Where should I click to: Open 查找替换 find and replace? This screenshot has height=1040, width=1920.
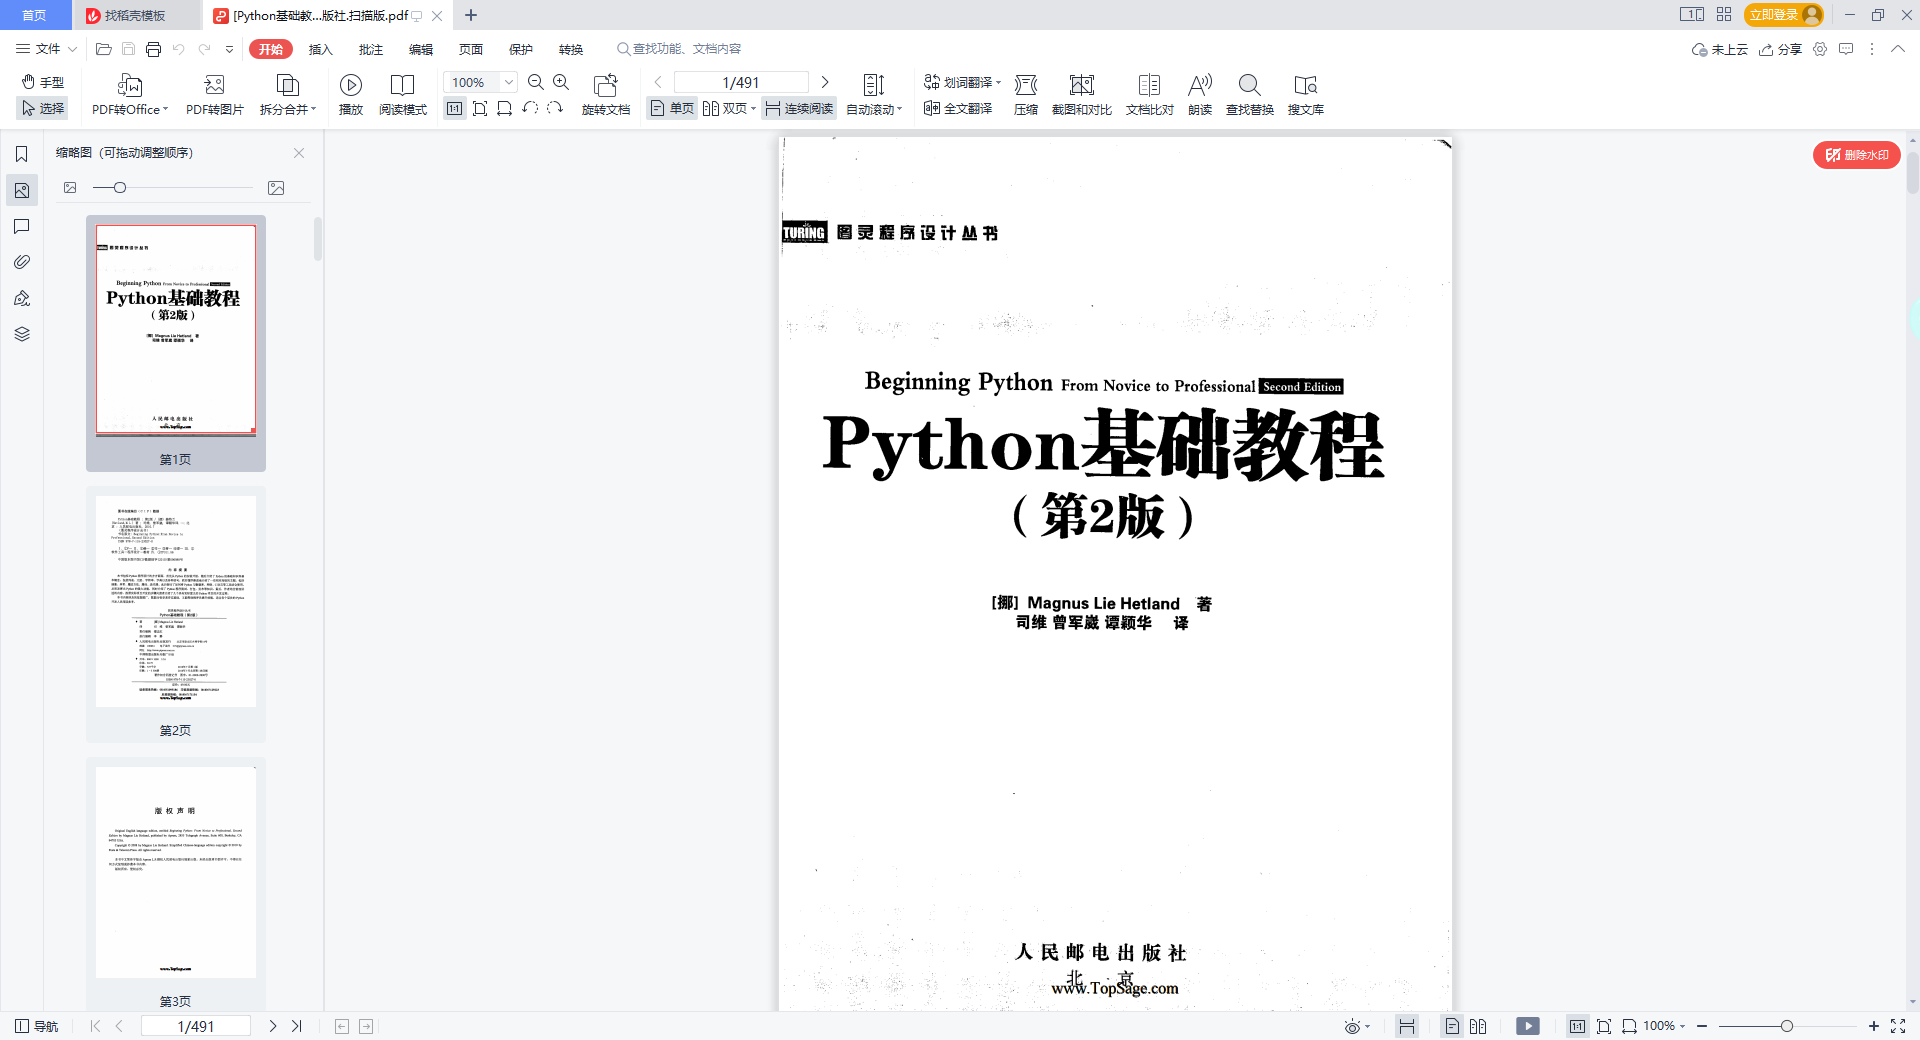(x=1250, y=95)
